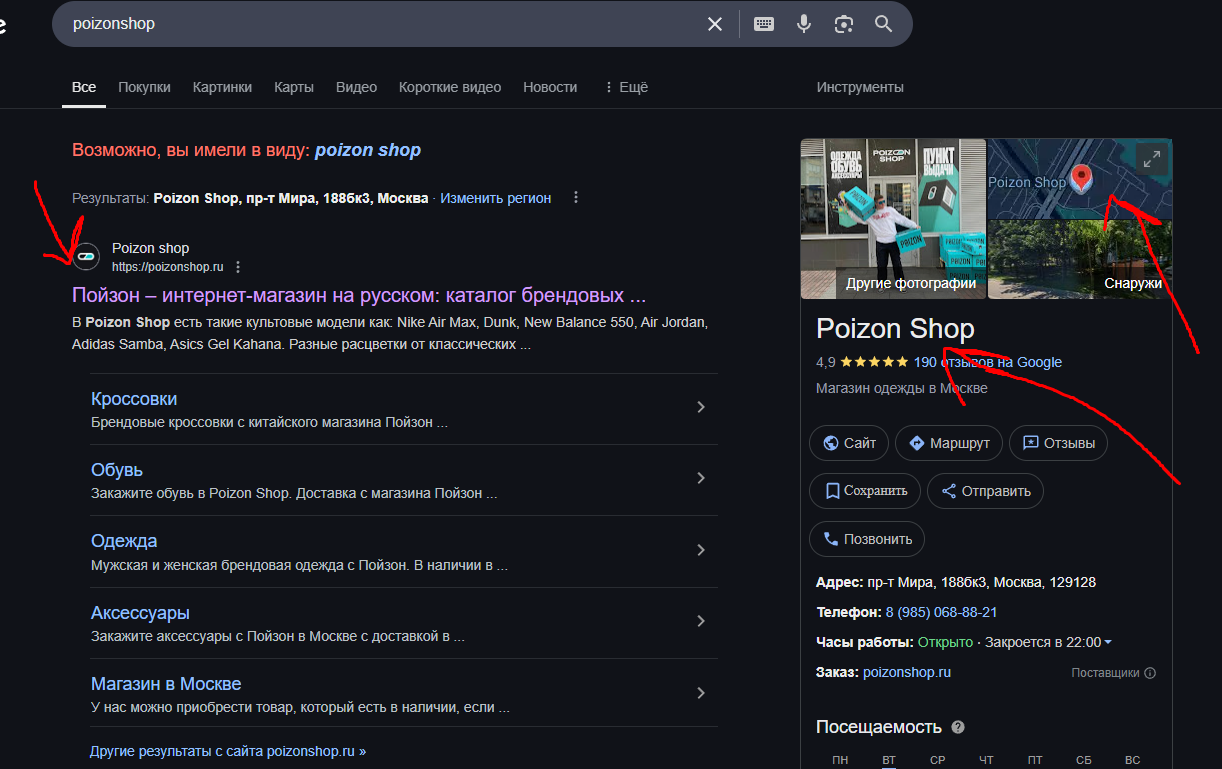Click the Poizon Shop panel title
Viewport: 1222px width, 769px height.
point(895,328)
